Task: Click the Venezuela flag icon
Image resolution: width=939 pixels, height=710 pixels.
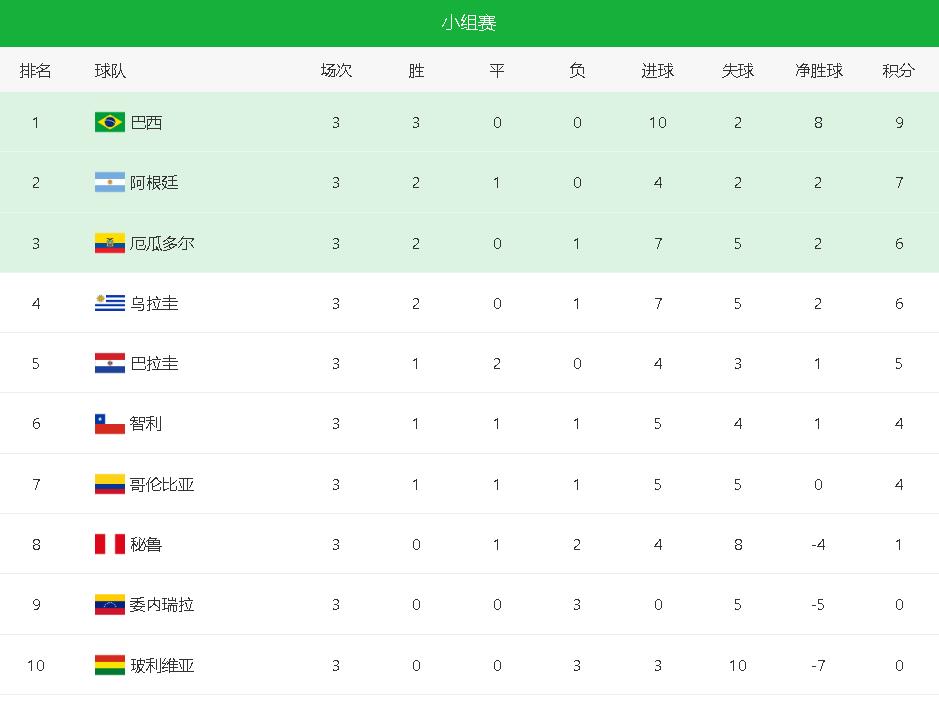Action: coord(109,604)
